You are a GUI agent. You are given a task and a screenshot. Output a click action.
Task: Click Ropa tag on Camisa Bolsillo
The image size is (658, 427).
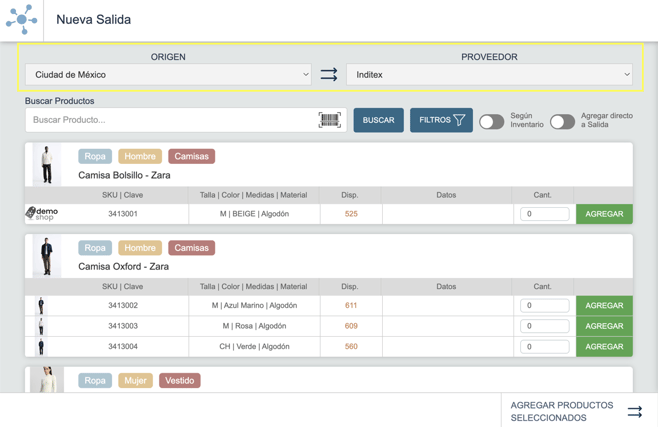[x=95, y=156]
